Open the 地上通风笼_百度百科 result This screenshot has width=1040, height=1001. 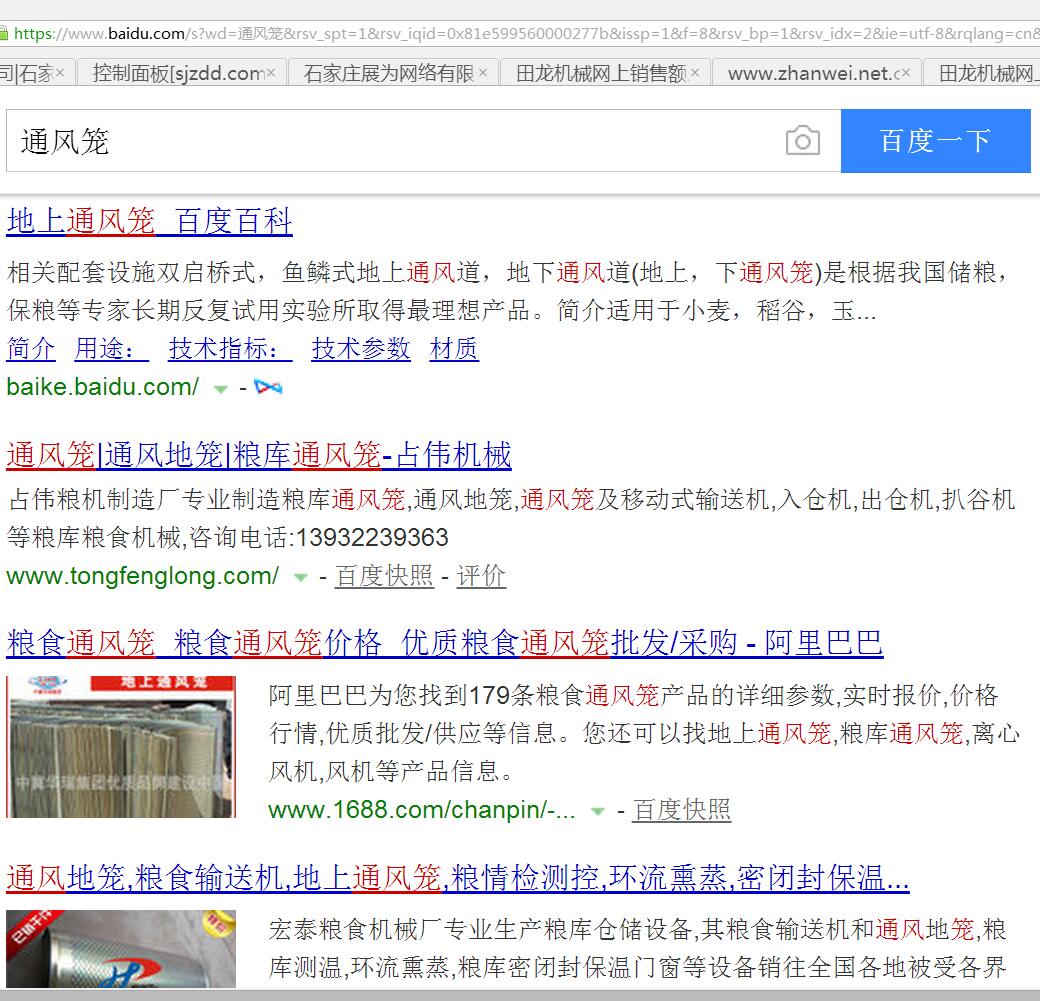tap(149, 221)
